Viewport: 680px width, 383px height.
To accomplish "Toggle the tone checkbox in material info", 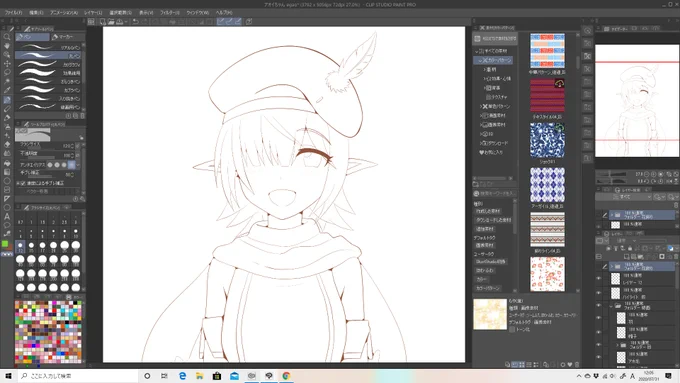I will click(512, 330).
